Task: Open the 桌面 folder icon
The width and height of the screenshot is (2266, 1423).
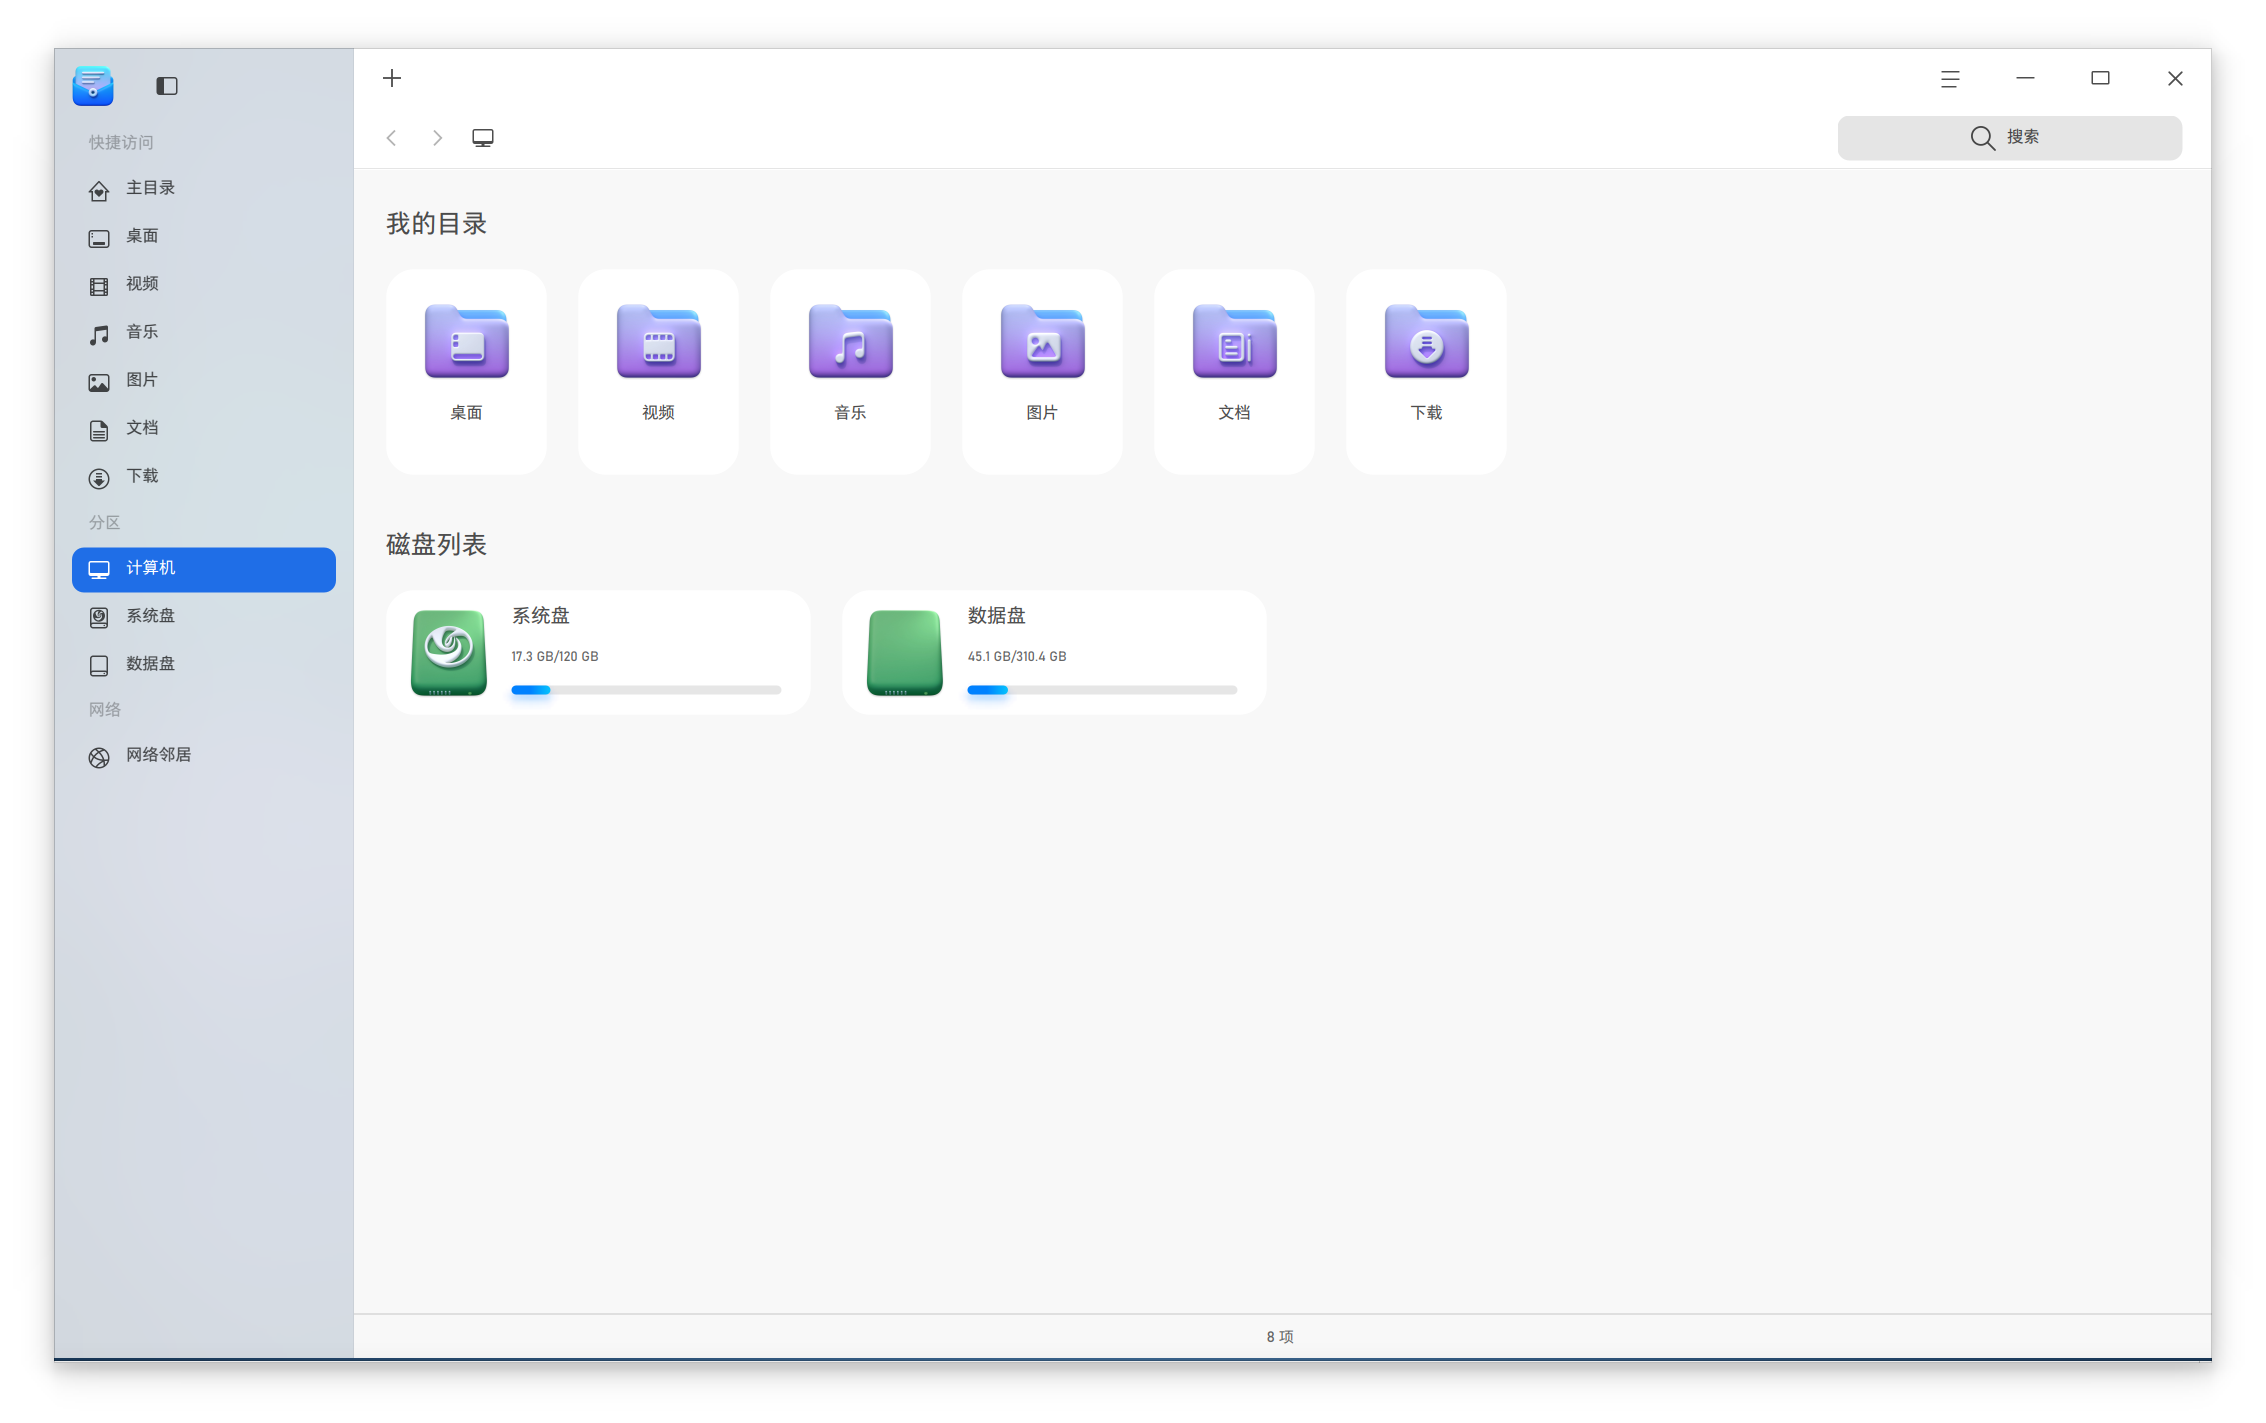Action: click(x=467, y=341)
